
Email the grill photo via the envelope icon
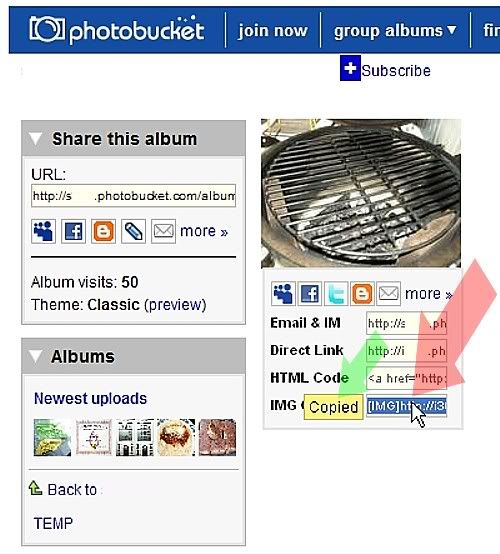pos(388,293)
